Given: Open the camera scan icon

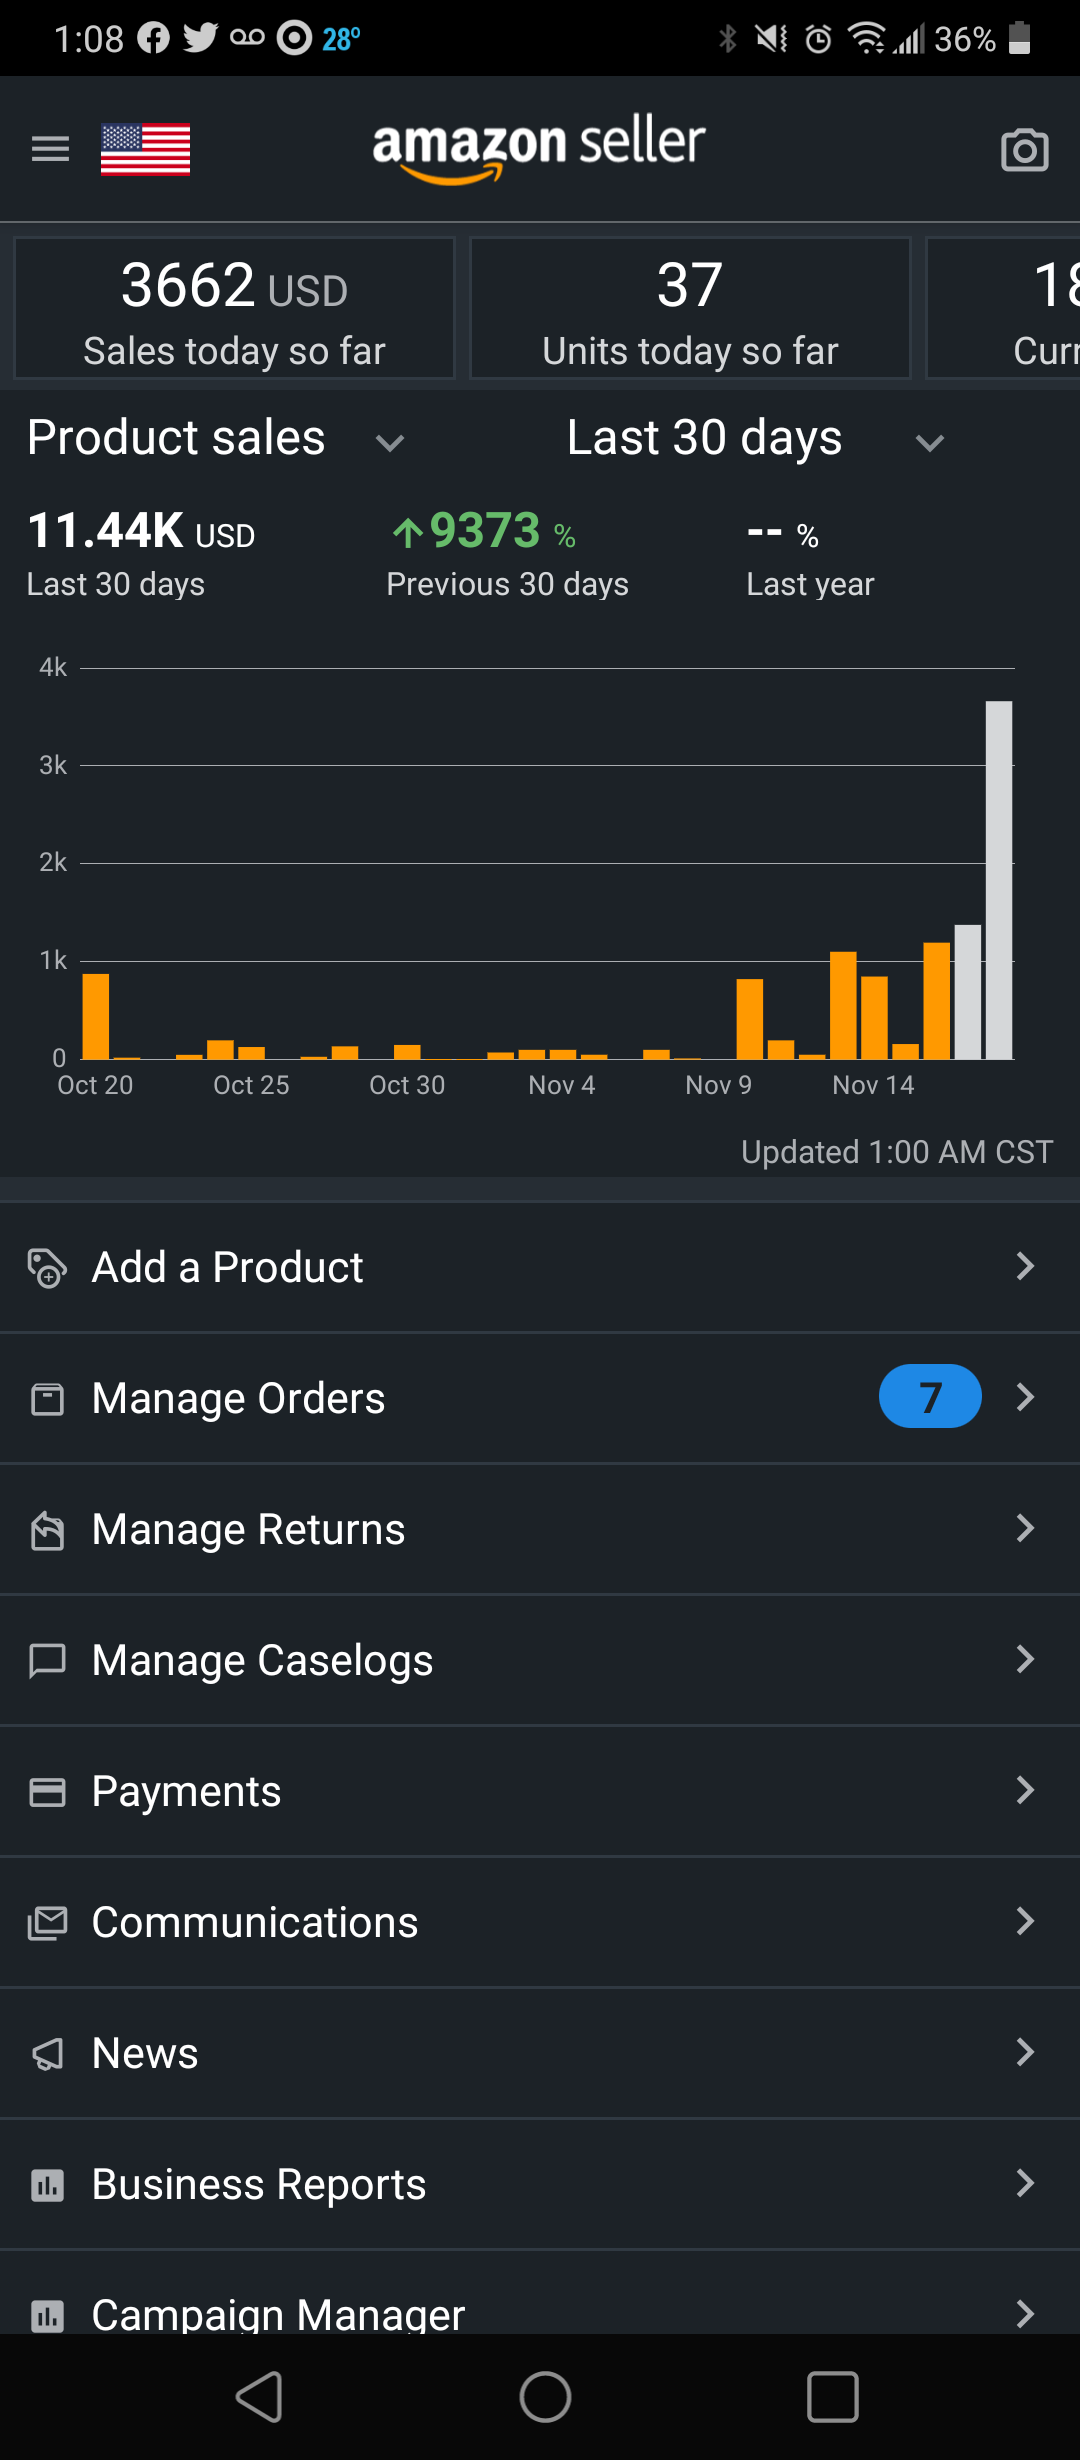Looking at the screenshot, I should [x=1025, y=150].
